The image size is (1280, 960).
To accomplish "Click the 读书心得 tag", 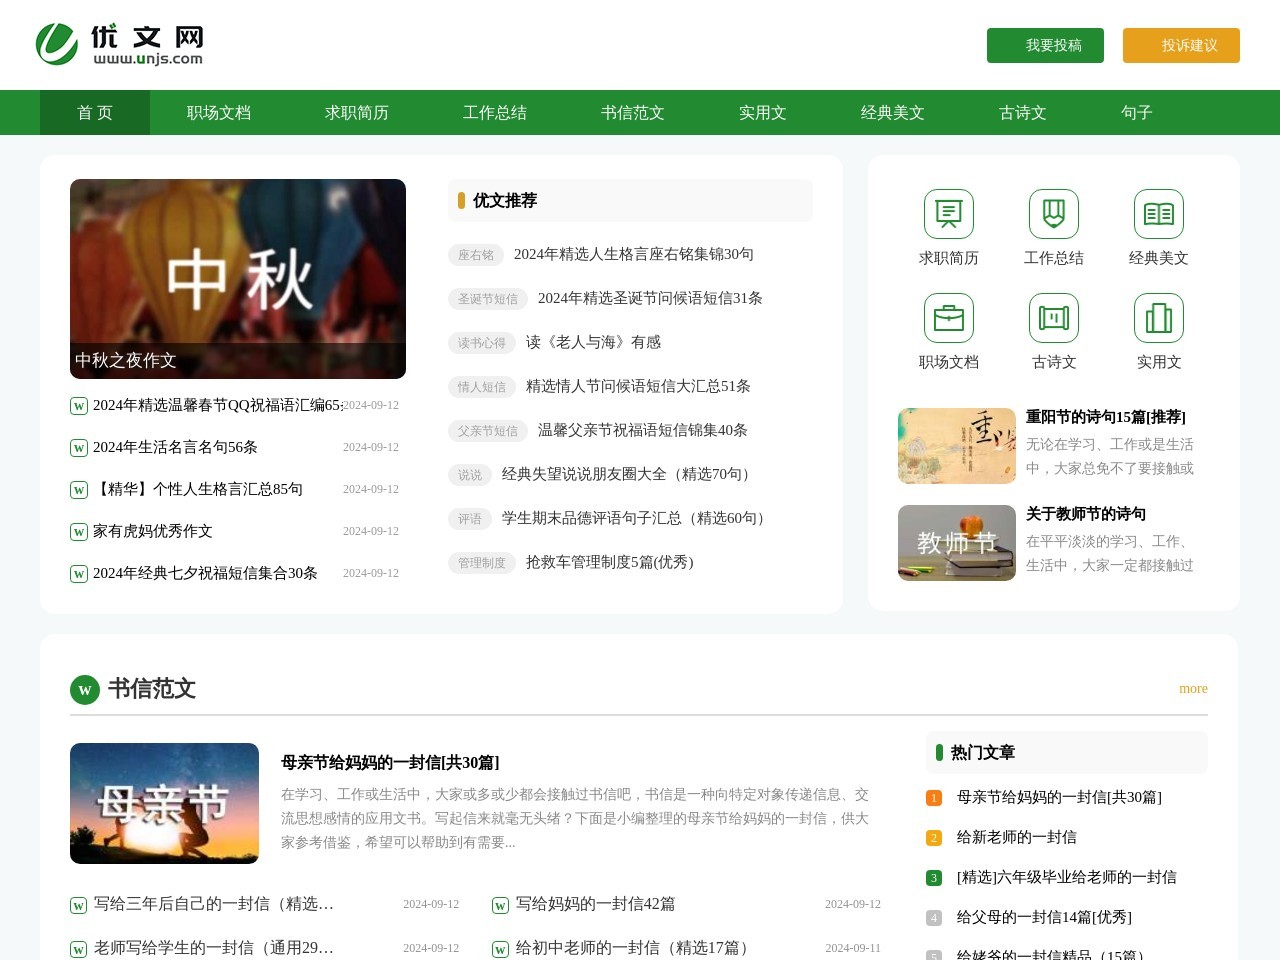I will [482, 343].
